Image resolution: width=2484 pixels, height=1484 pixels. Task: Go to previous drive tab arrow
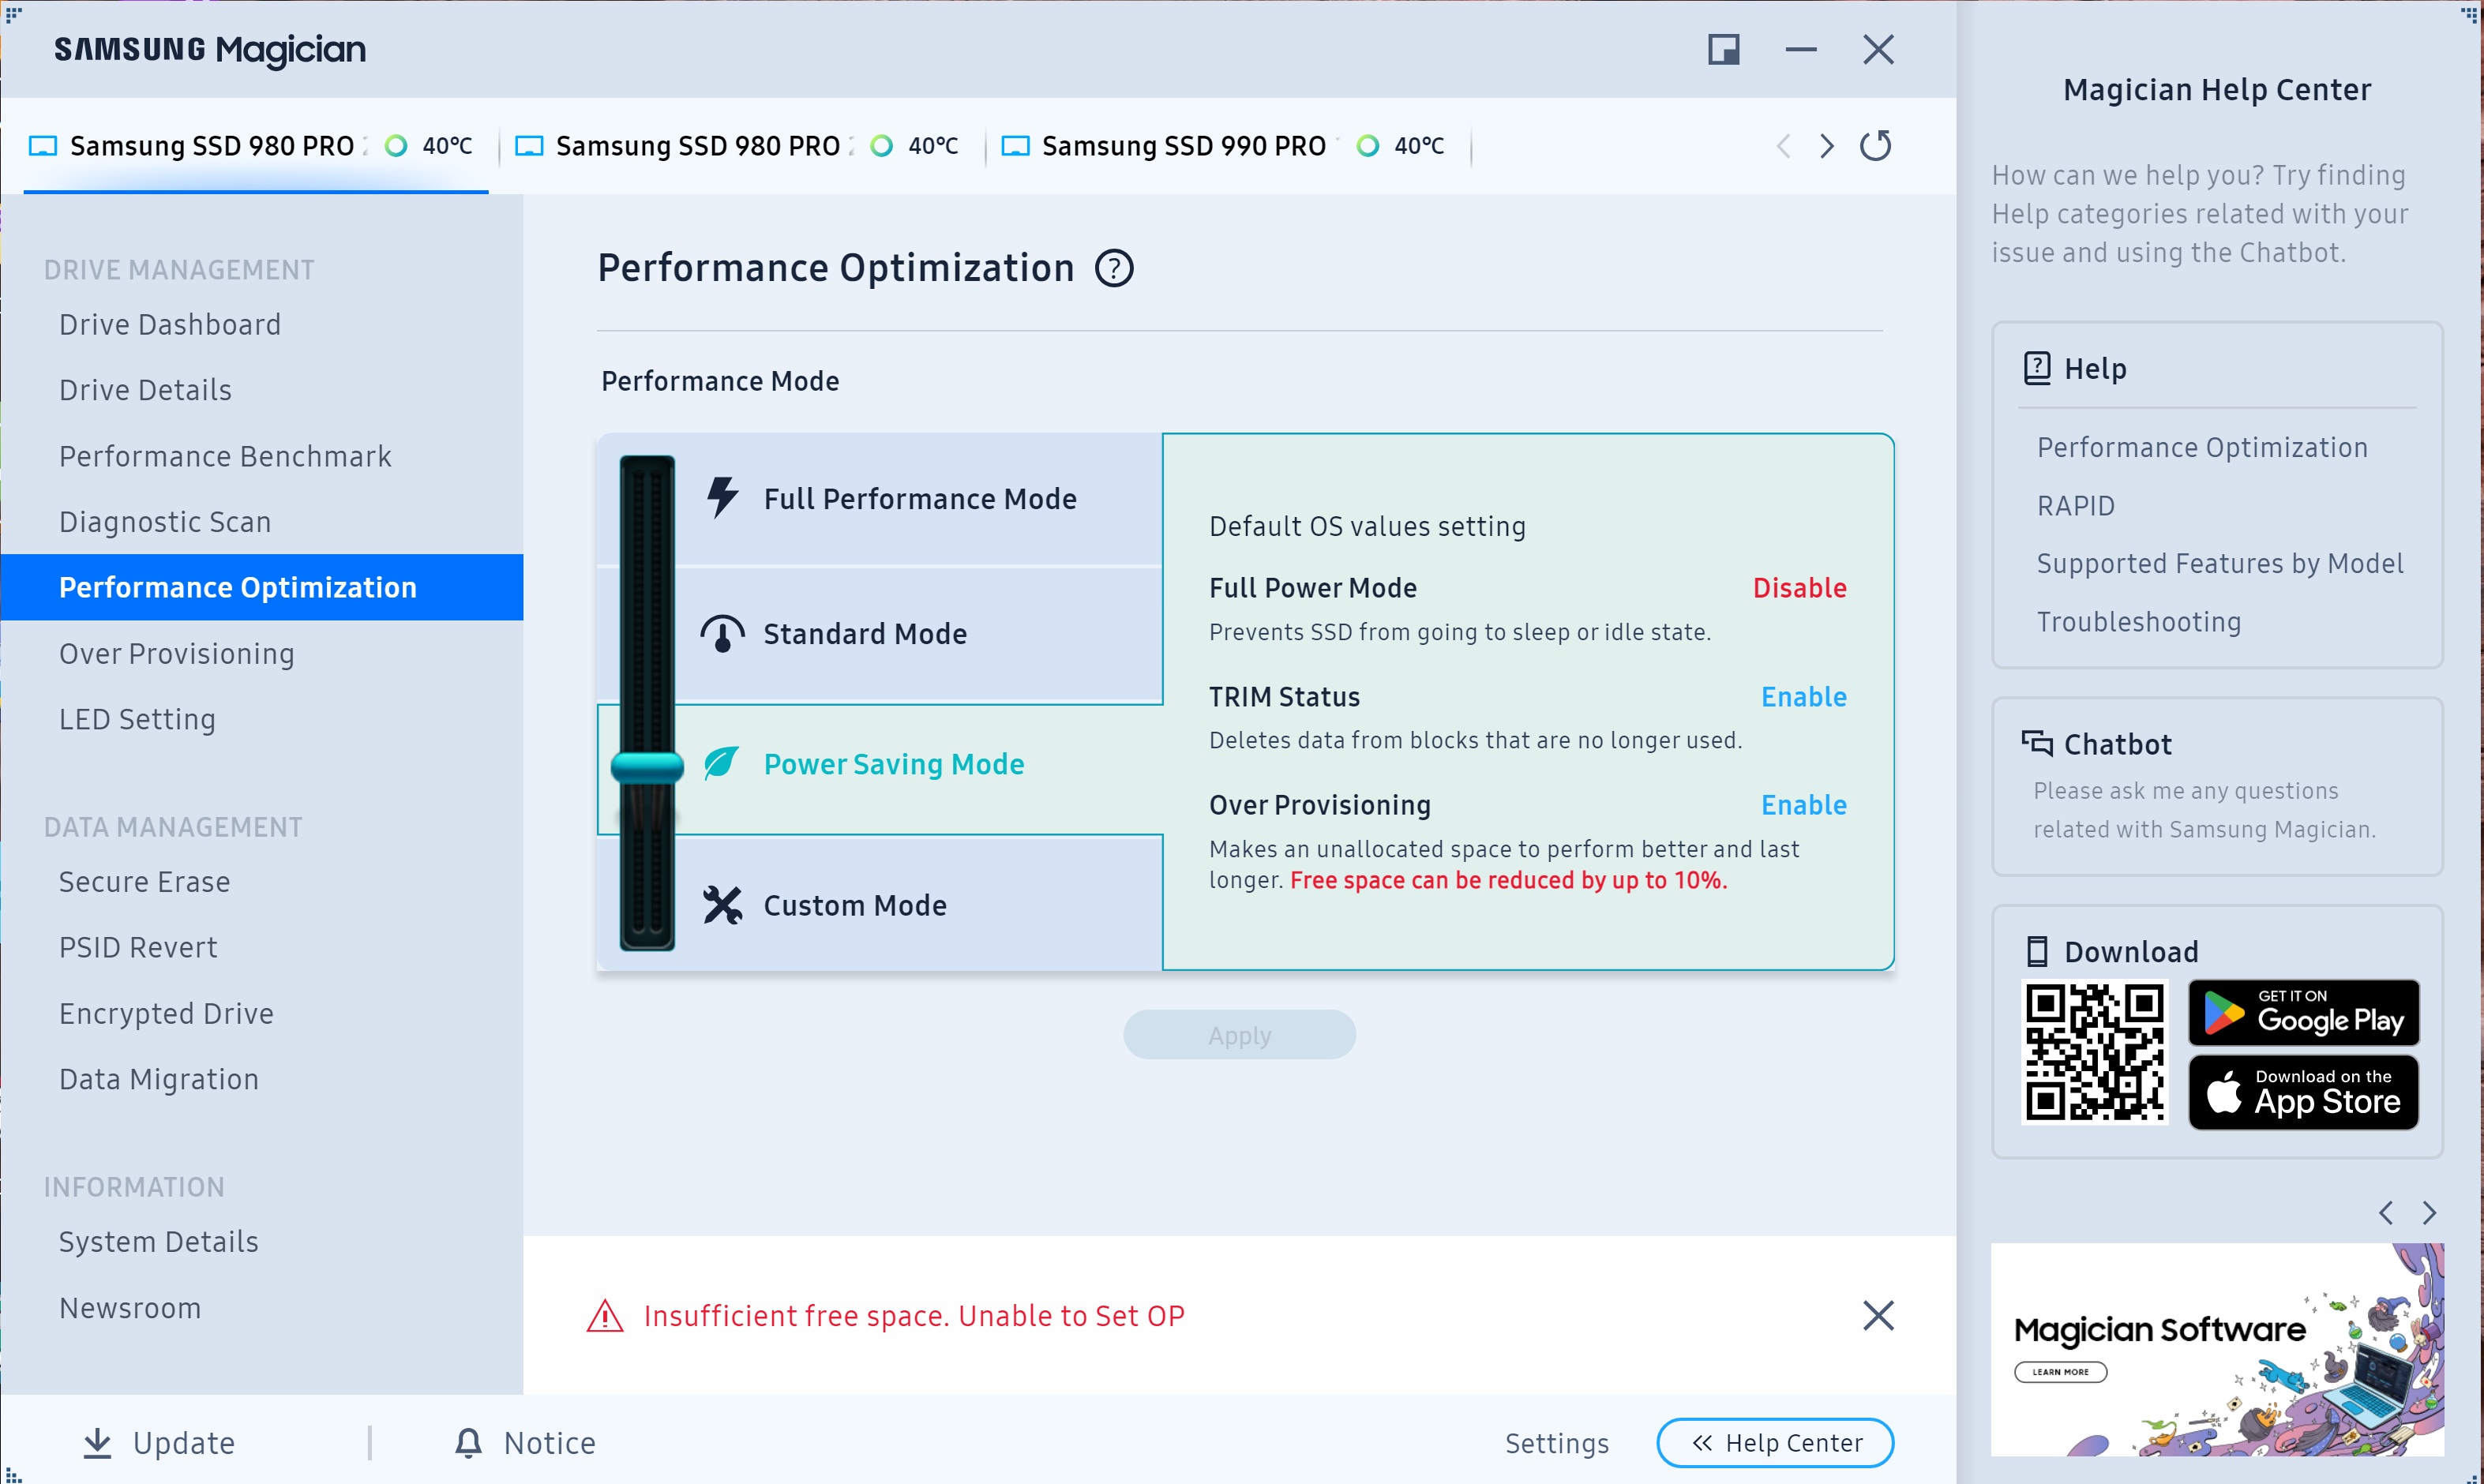[1783, 146]
